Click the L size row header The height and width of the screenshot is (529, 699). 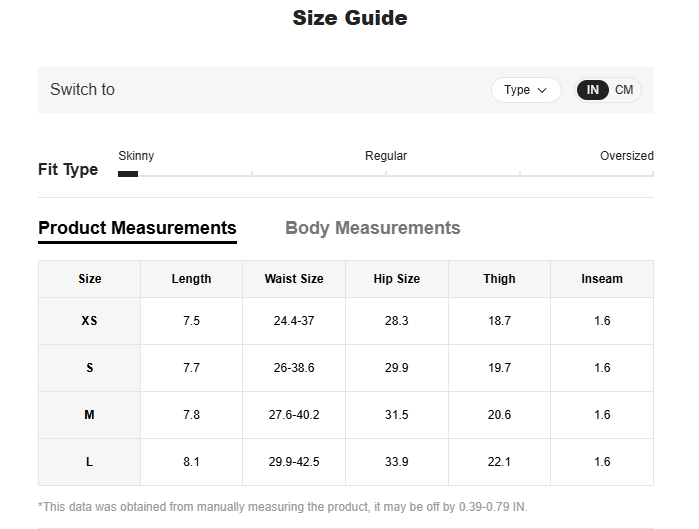click(90, 462)
